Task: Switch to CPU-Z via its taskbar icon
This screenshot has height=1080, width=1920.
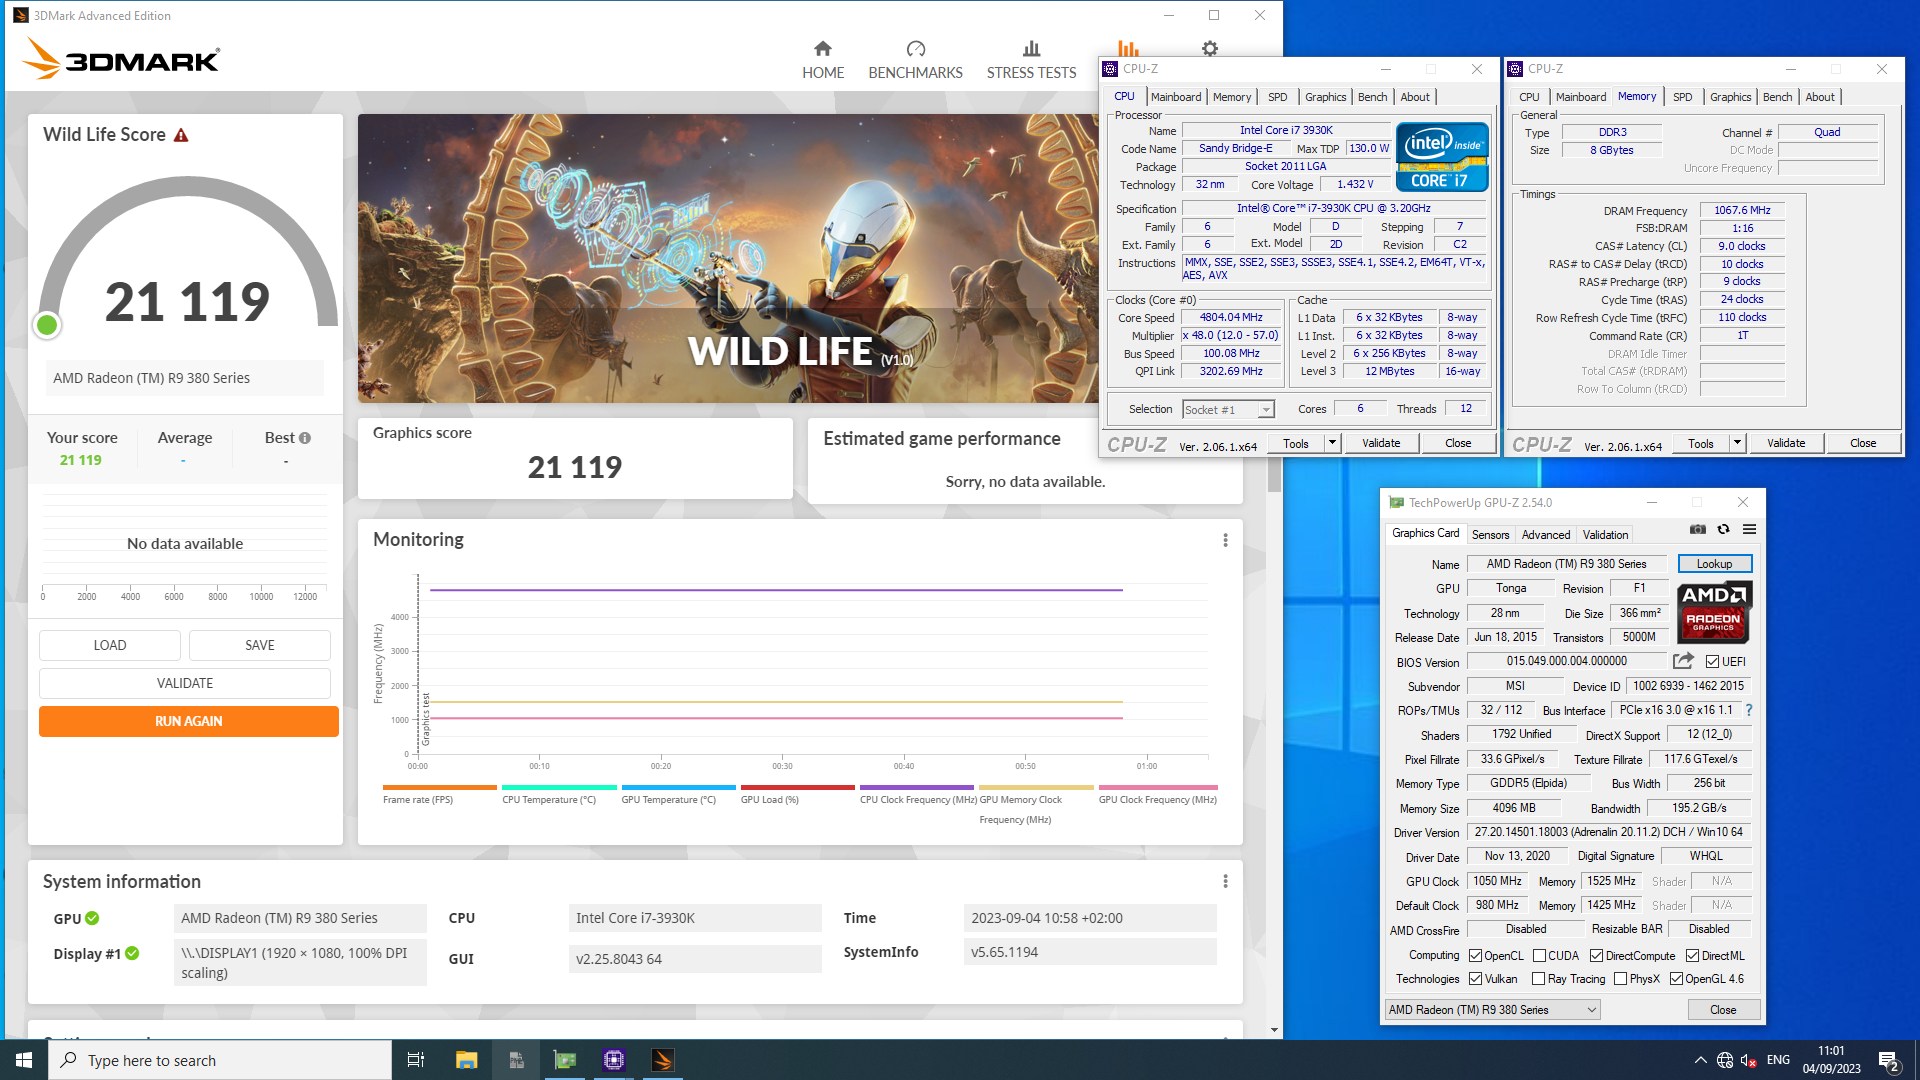Action: 614,1060
